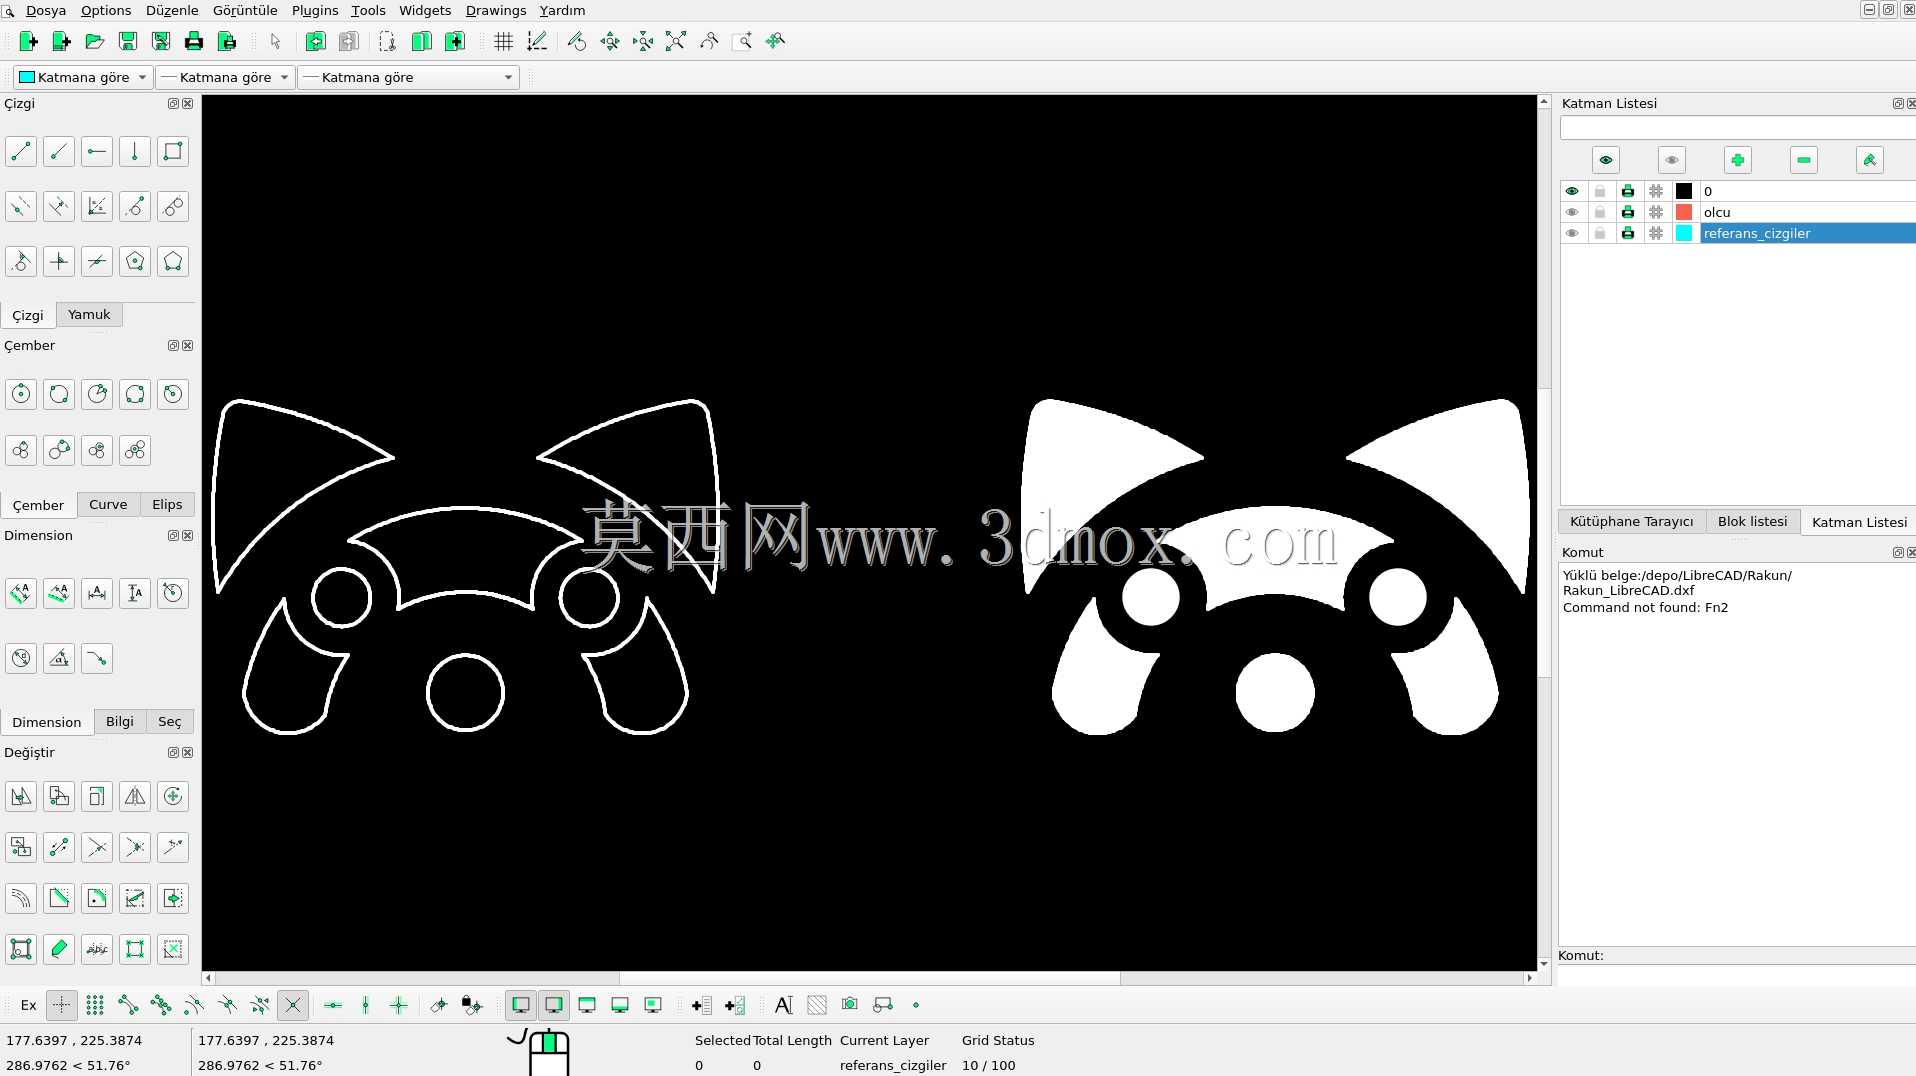Enable restrict horizontal snapping

[x=333, y=1005]
